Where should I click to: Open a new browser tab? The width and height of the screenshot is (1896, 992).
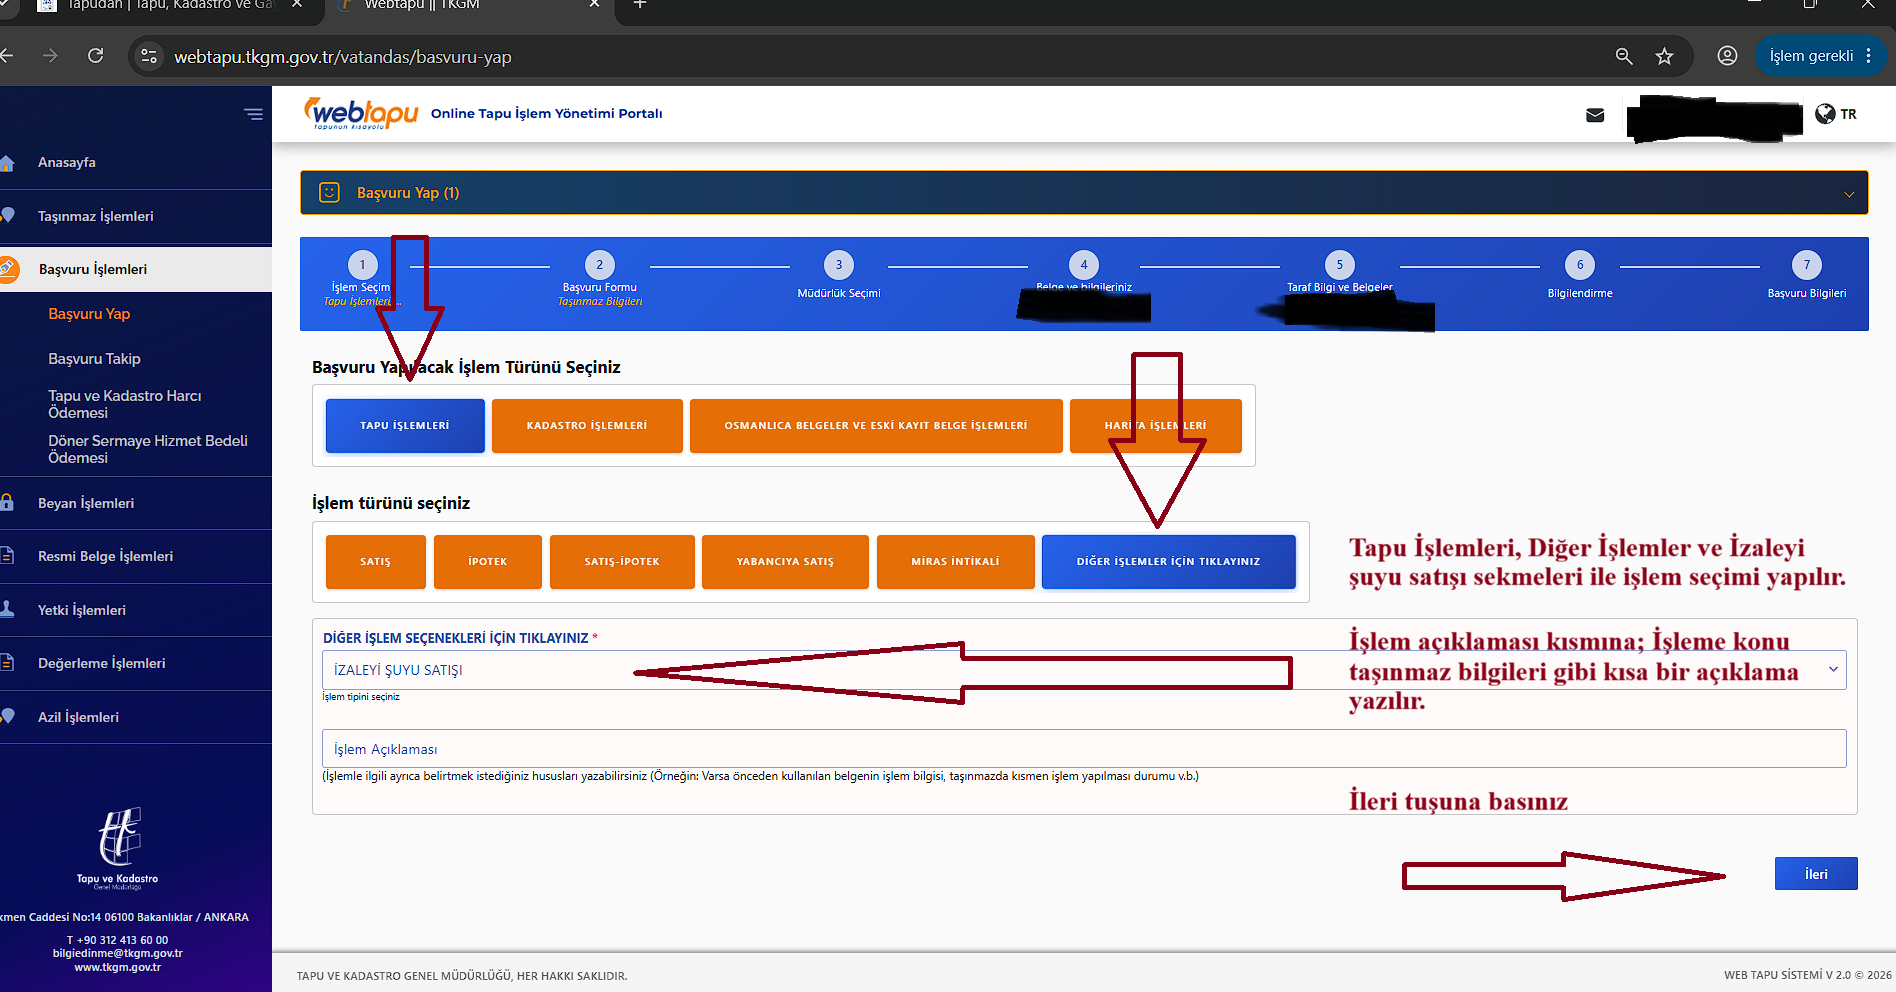(x=640, y=5)
